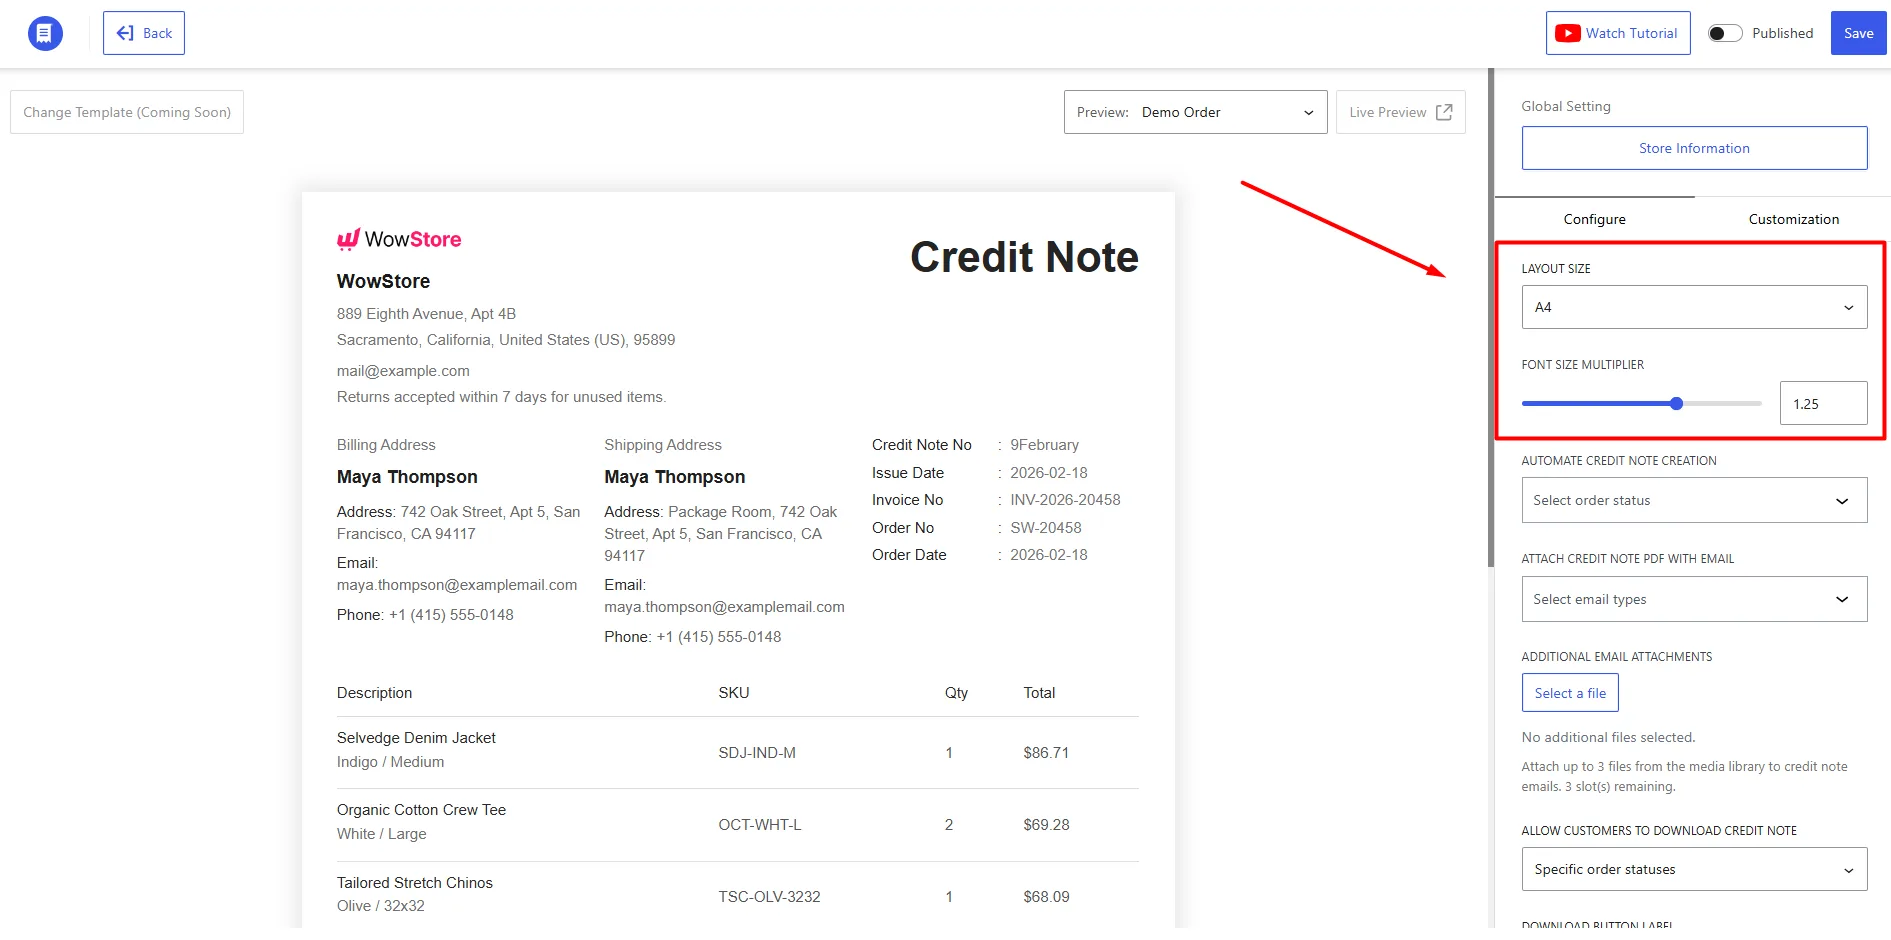Click the font size multiplier value field
The height and width of the screenshot is (940, 1891).
coord(1823,404)
